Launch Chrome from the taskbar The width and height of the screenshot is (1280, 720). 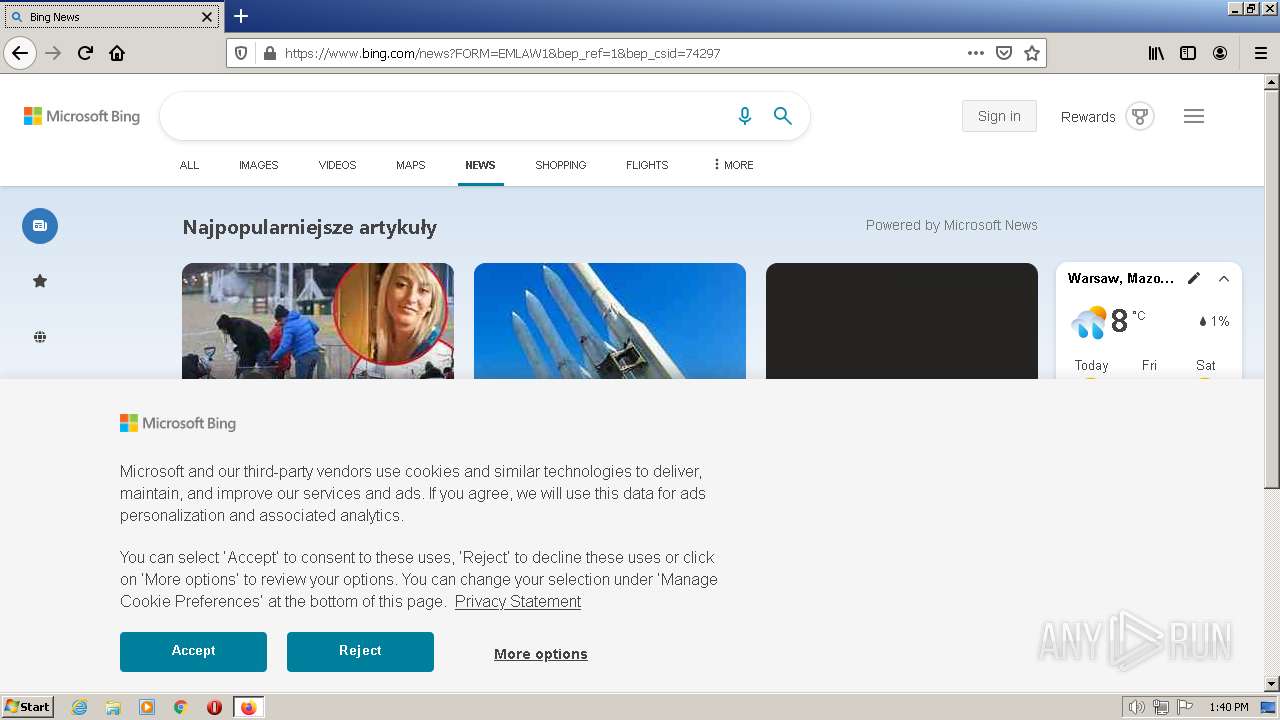[x=181, y=707]
